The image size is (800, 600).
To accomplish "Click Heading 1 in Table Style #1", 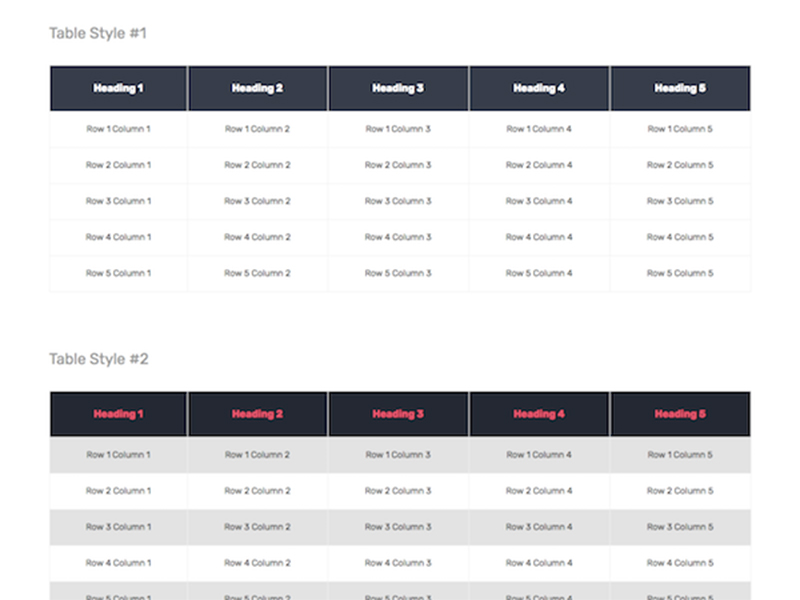I will pos(118,88).
